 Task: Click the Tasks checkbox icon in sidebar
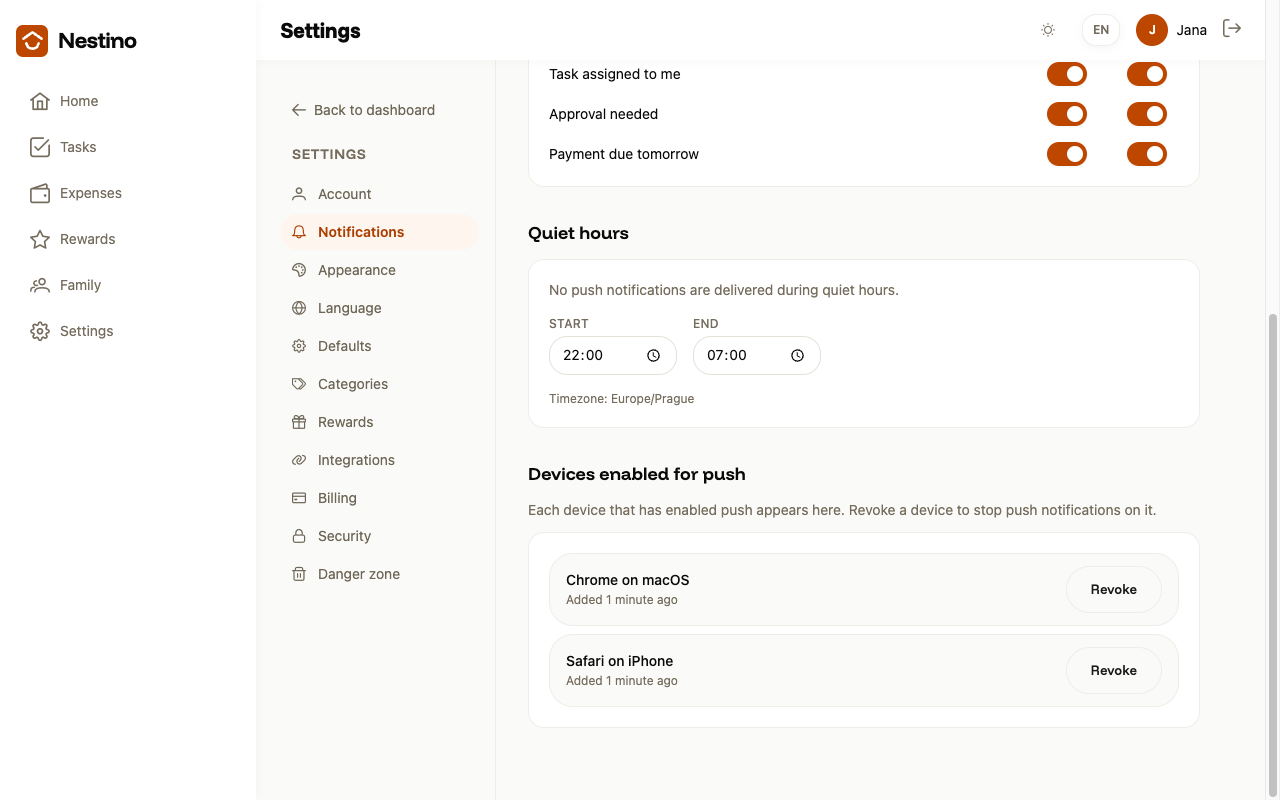[40, 147]
